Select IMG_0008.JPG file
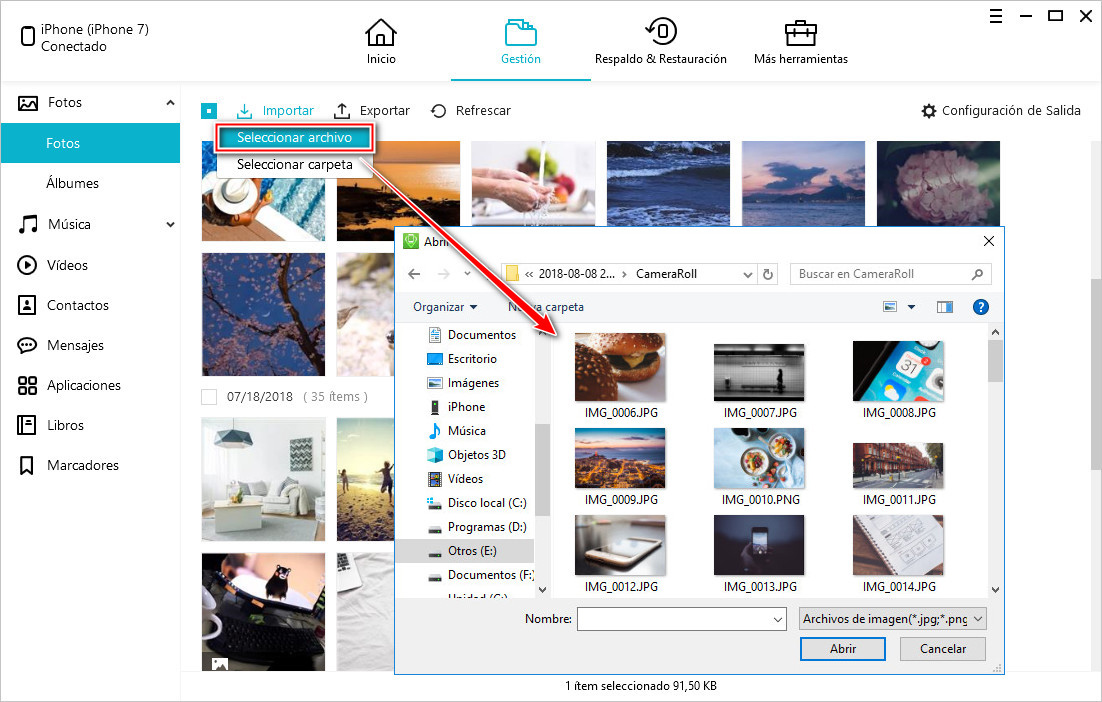The image size is (1102, 702). point(899,379)
